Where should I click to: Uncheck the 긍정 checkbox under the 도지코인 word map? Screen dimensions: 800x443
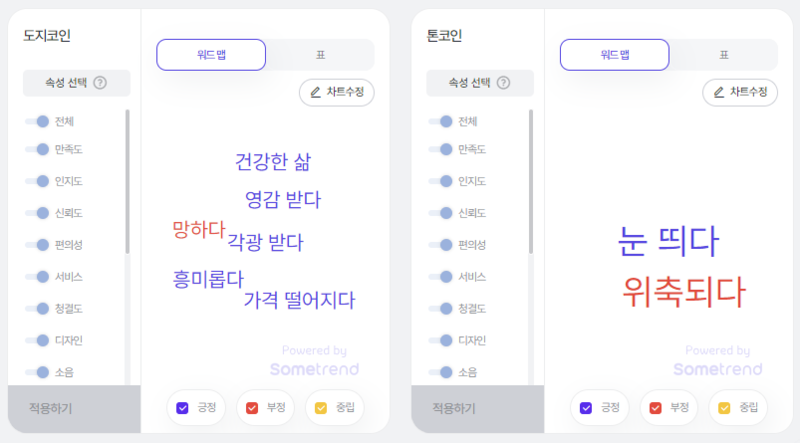click(x=182, y=408)
